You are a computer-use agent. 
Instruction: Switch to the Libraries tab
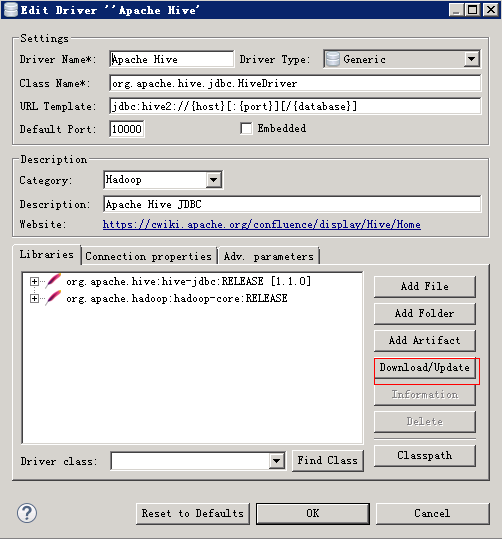click(46, 255)
